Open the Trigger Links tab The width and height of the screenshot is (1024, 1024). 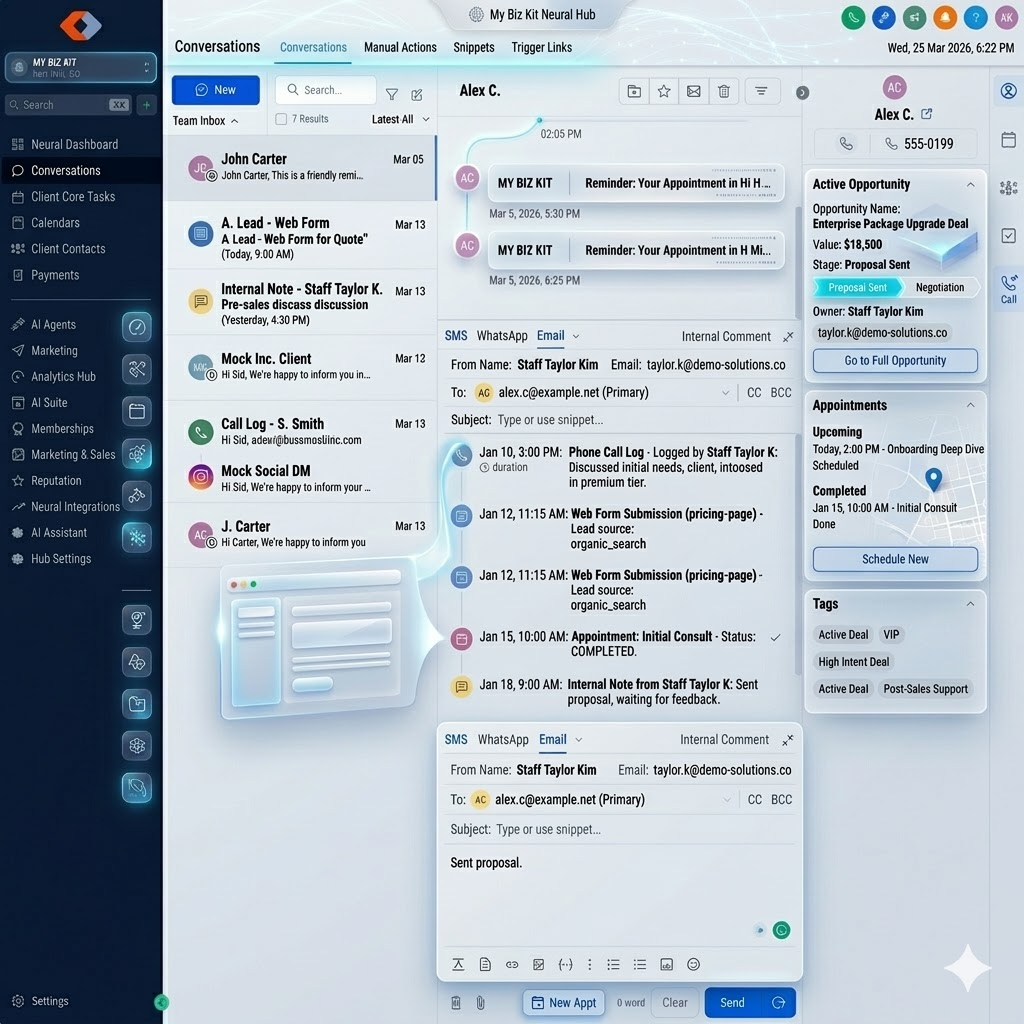coord(541,48)
